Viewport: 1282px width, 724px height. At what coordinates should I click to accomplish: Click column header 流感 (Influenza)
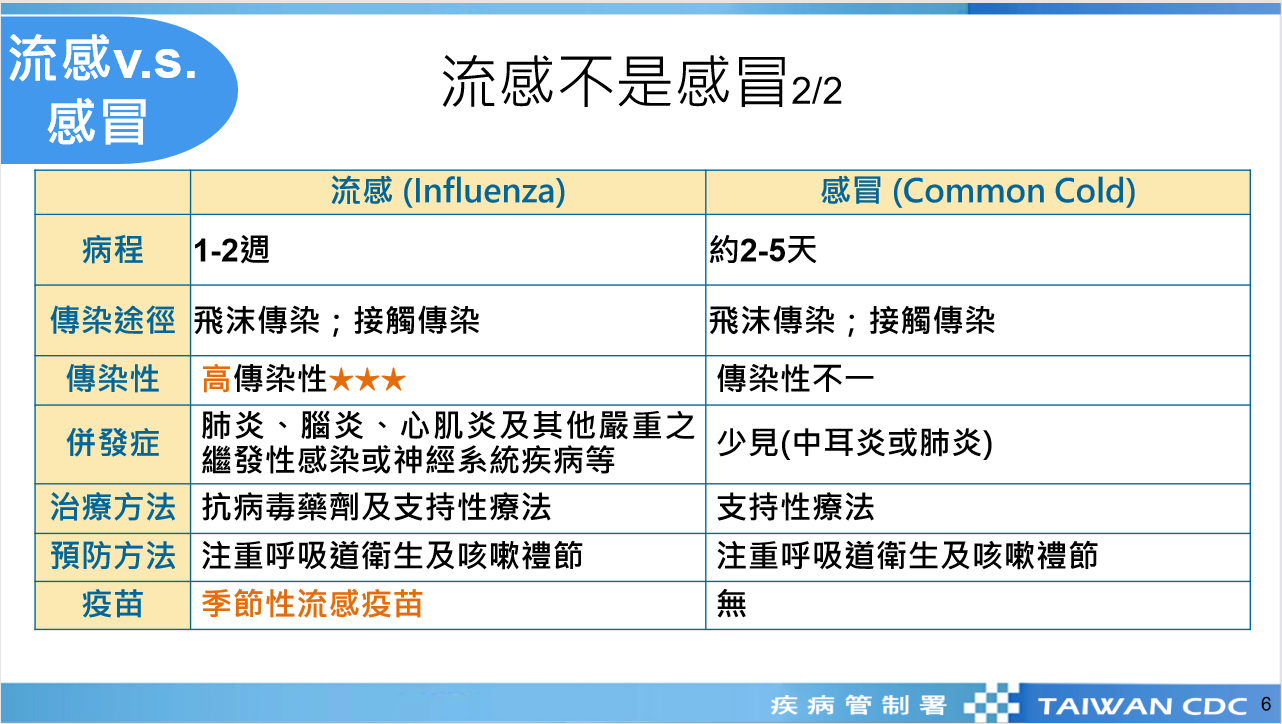[448, 192]
